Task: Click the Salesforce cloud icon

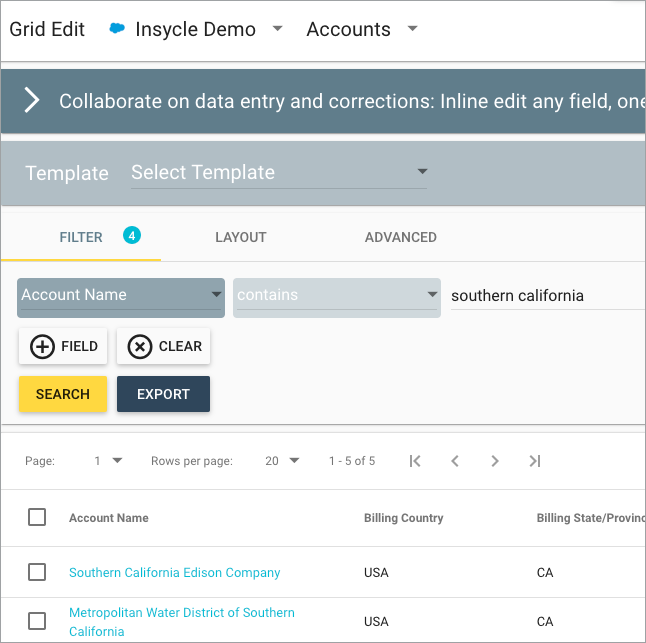Action: click(117, 29)
